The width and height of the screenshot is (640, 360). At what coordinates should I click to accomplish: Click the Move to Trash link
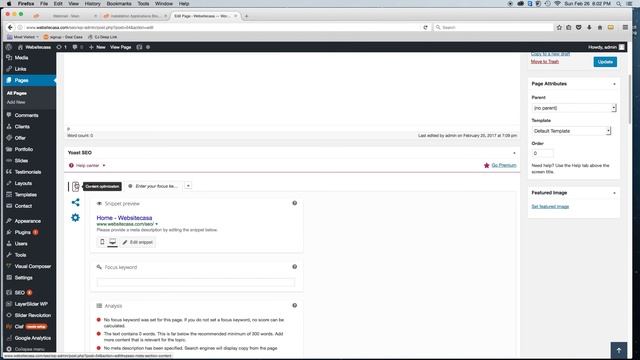tap(544, 62)
